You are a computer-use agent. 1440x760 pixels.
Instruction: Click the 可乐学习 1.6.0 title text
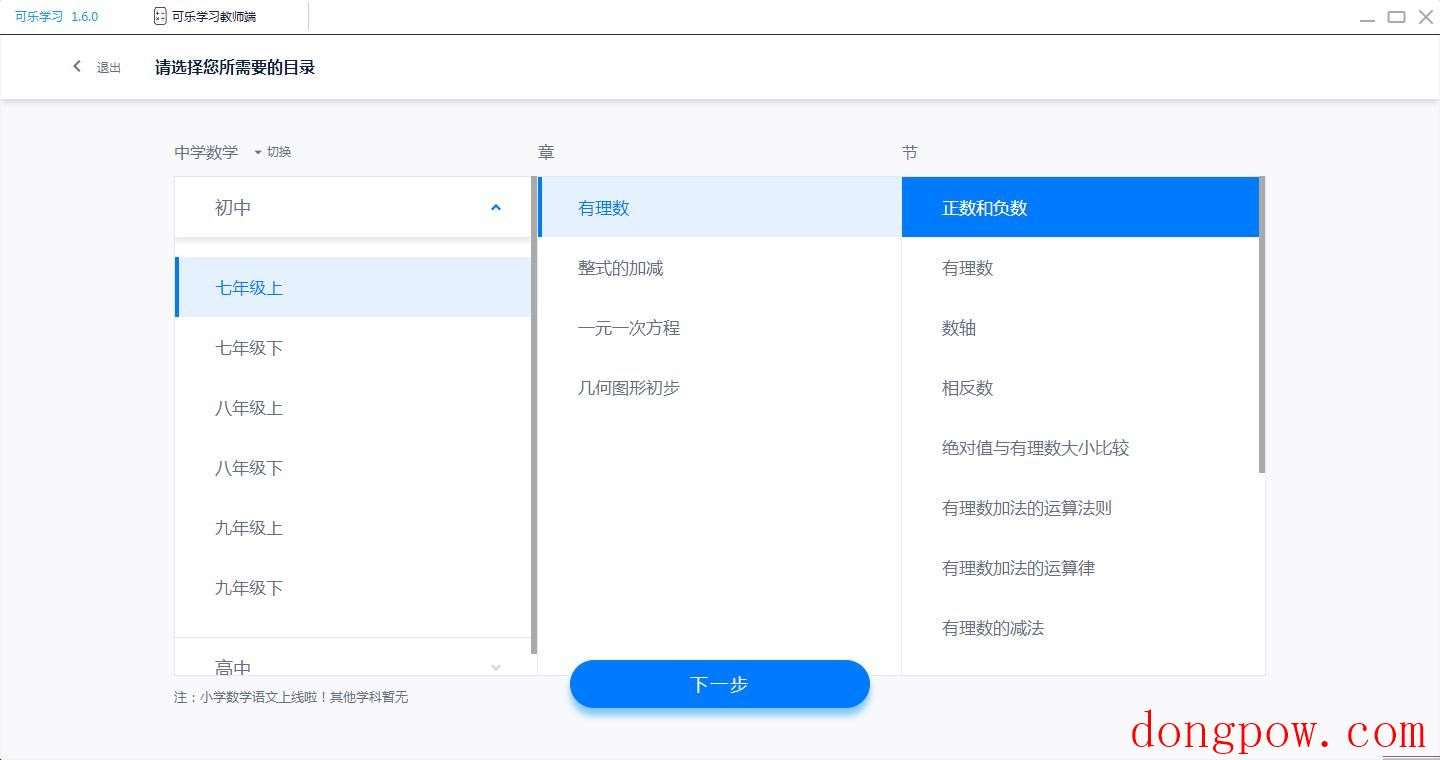point(56,16)
